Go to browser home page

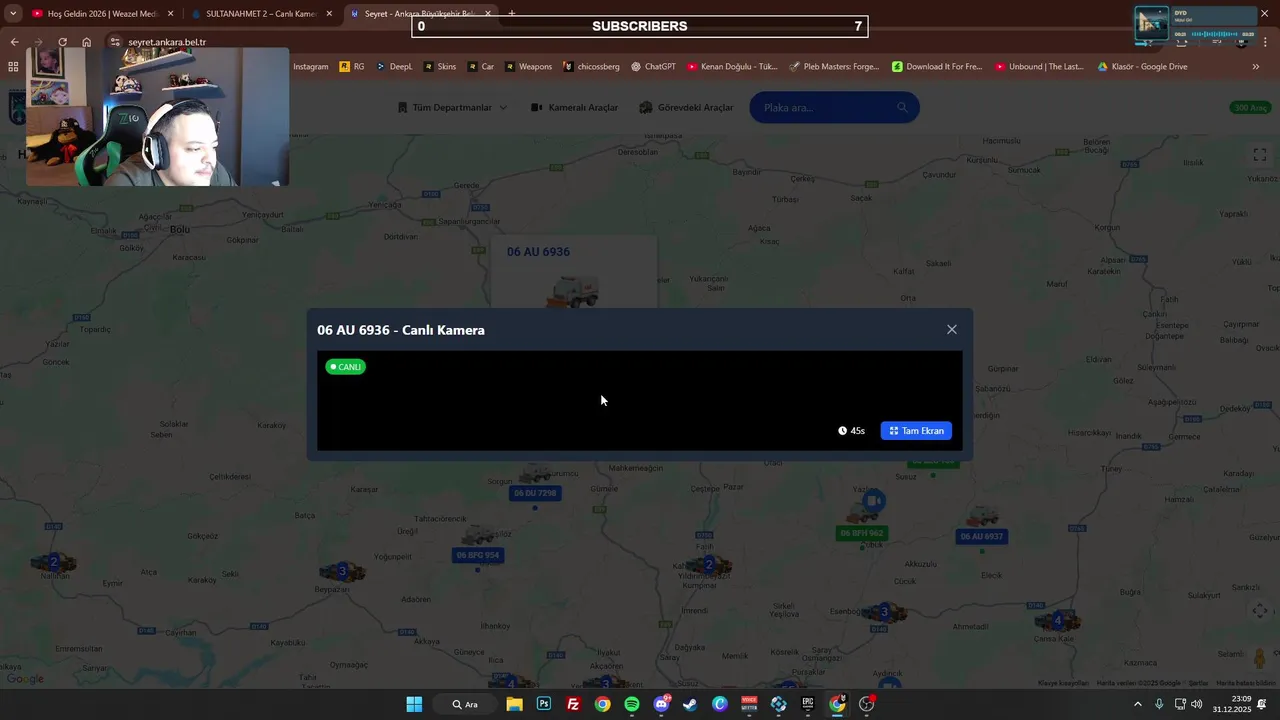[x=87, y=42]
